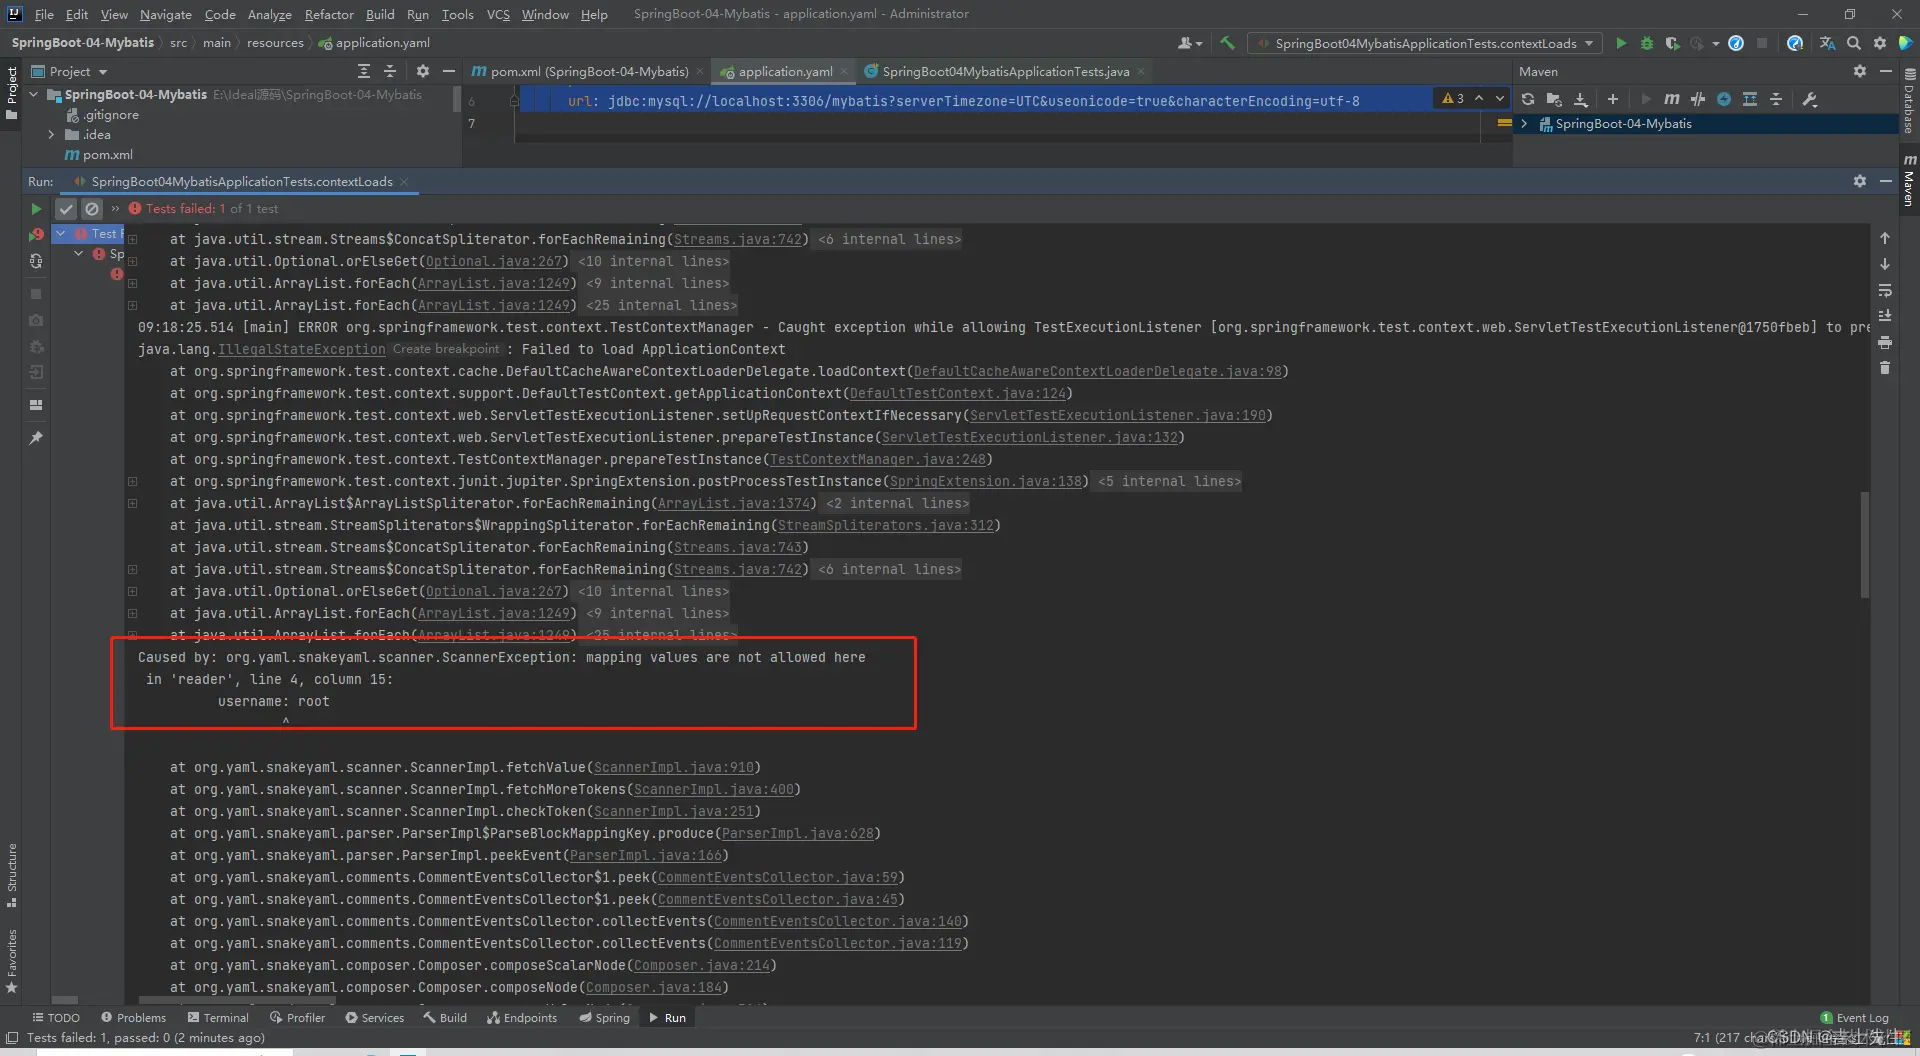The image size is (1920, 1056).
Task: Pin the Run tab with pin icon
Action: pyautogui.click(x=36, y=438)
